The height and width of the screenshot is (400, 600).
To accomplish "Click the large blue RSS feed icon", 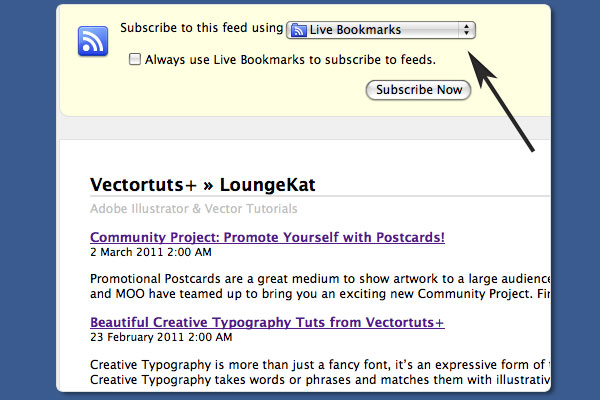I will coord(93,42).
